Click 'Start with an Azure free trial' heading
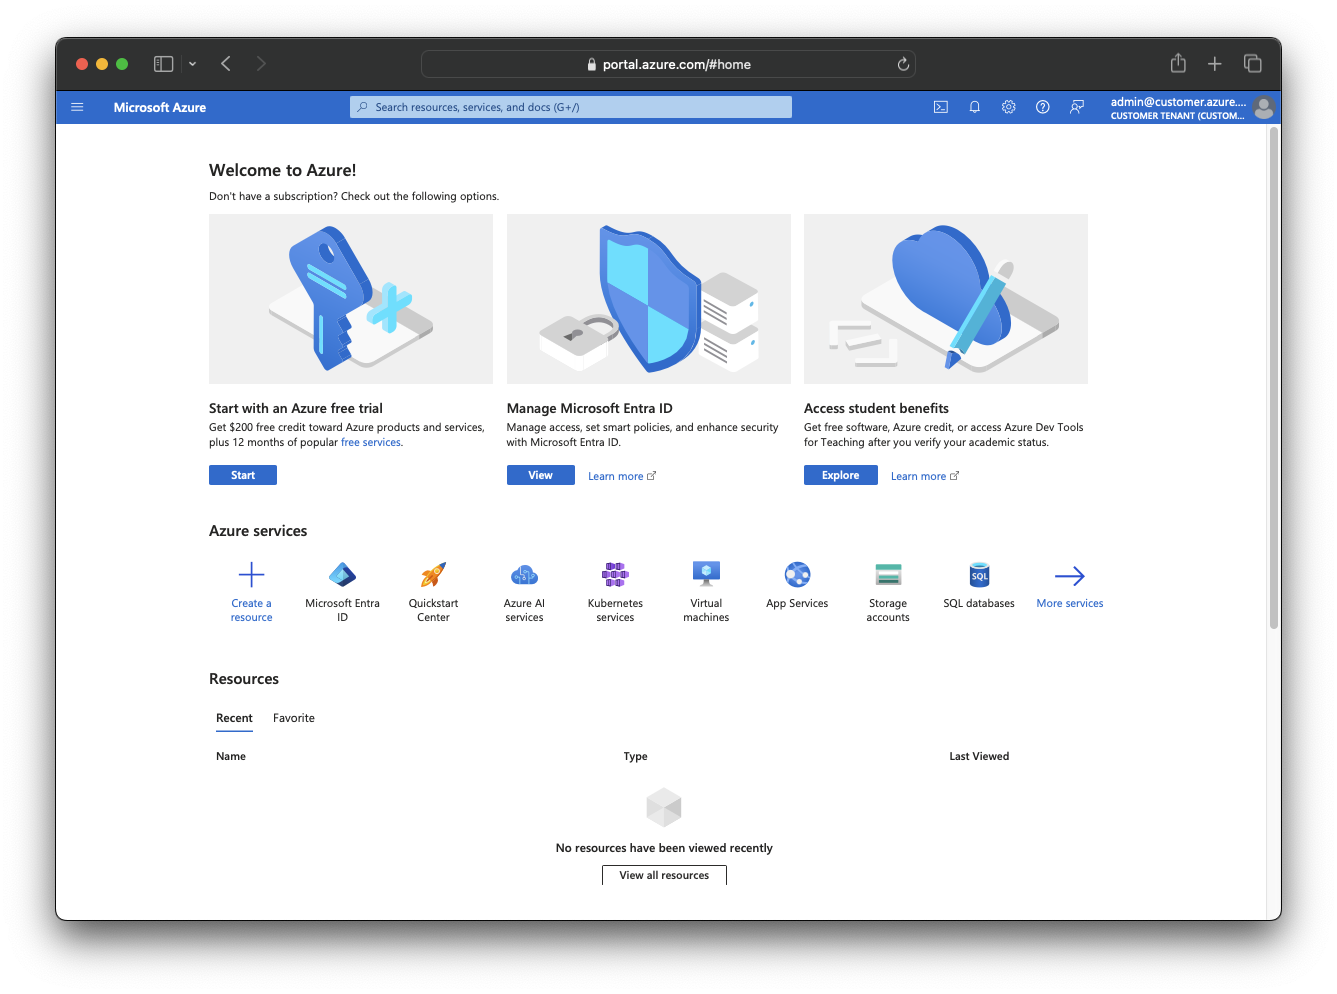The image size is (1337, 994). pyautogui.click(x=296, y=408)
